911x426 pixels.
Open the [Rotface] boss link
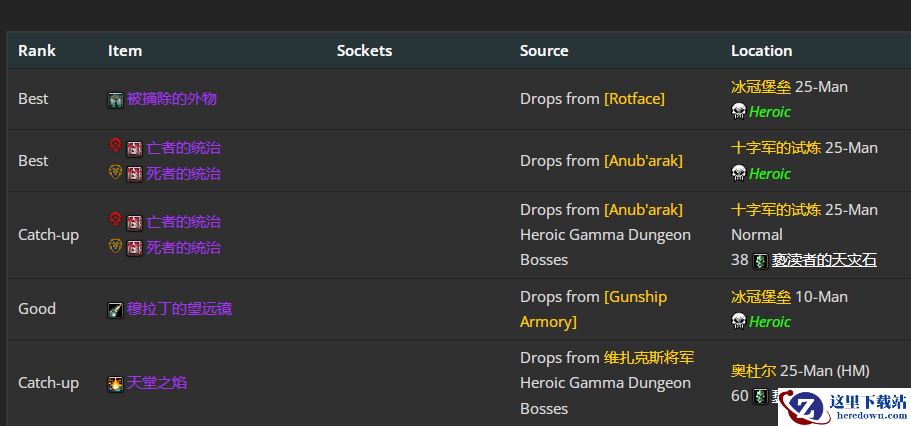[634, 99]
